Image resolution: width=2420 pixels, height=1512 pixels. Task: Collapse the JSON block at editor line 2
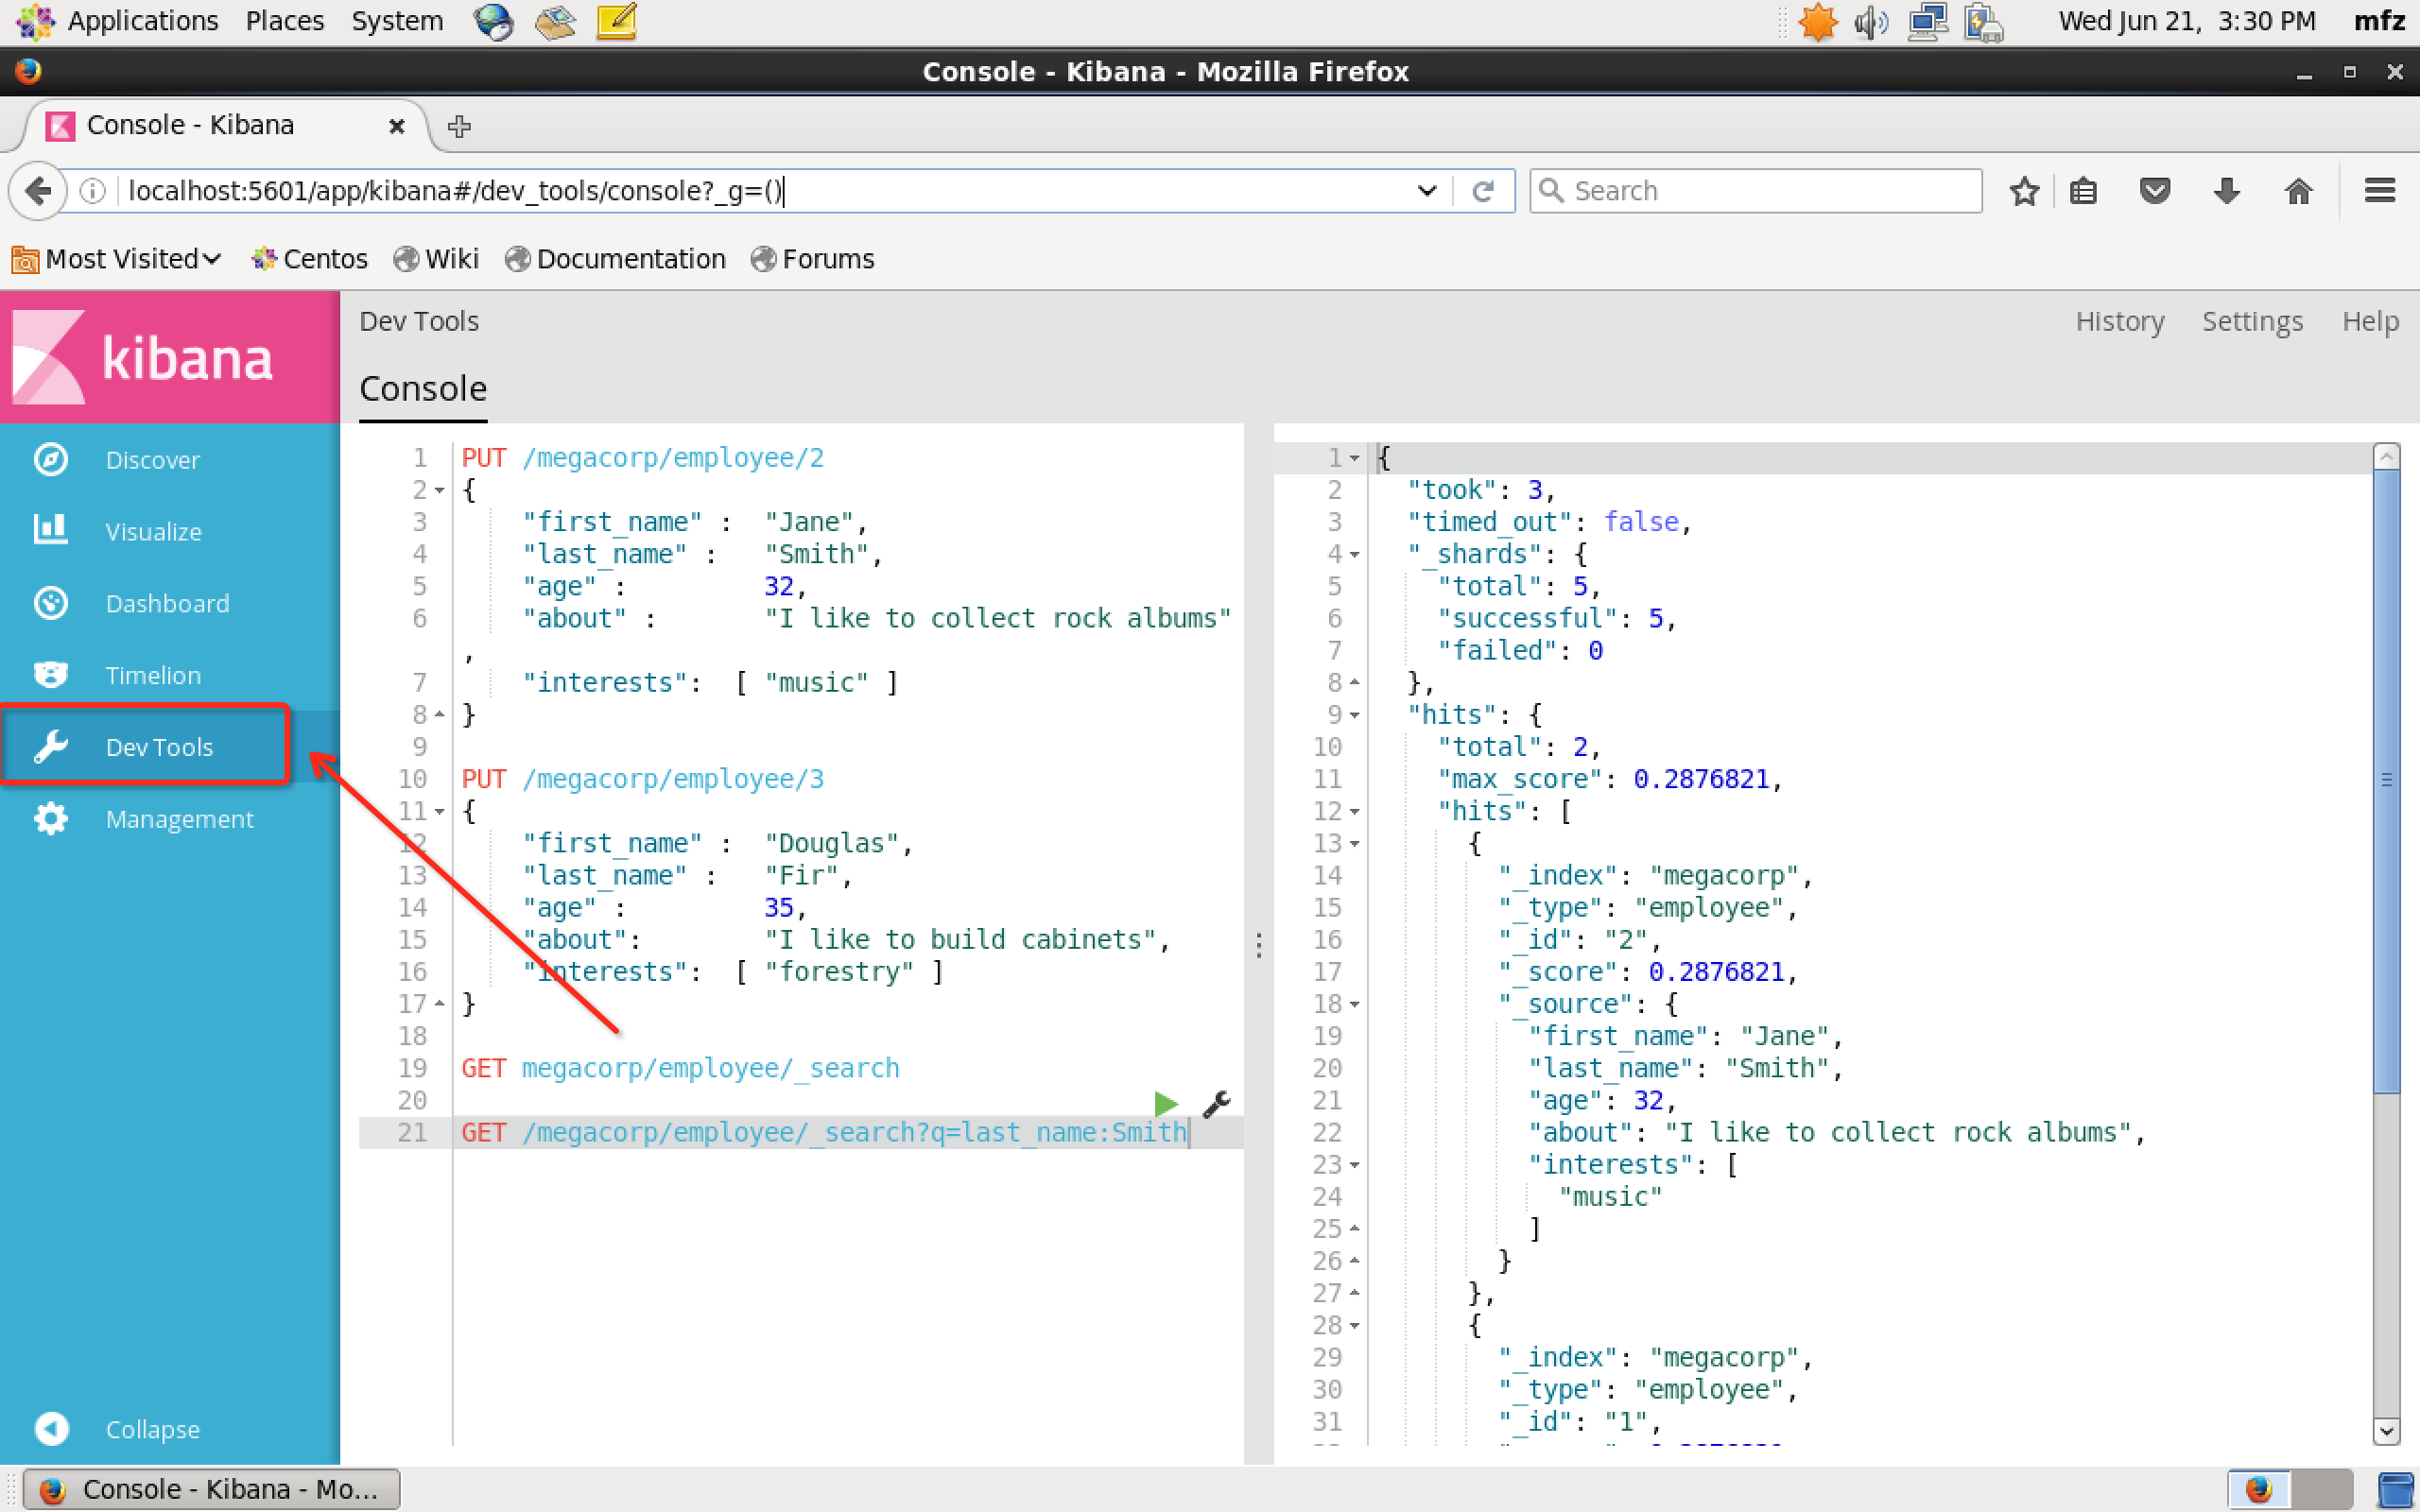pyautogui.click(x=439, y=490)
